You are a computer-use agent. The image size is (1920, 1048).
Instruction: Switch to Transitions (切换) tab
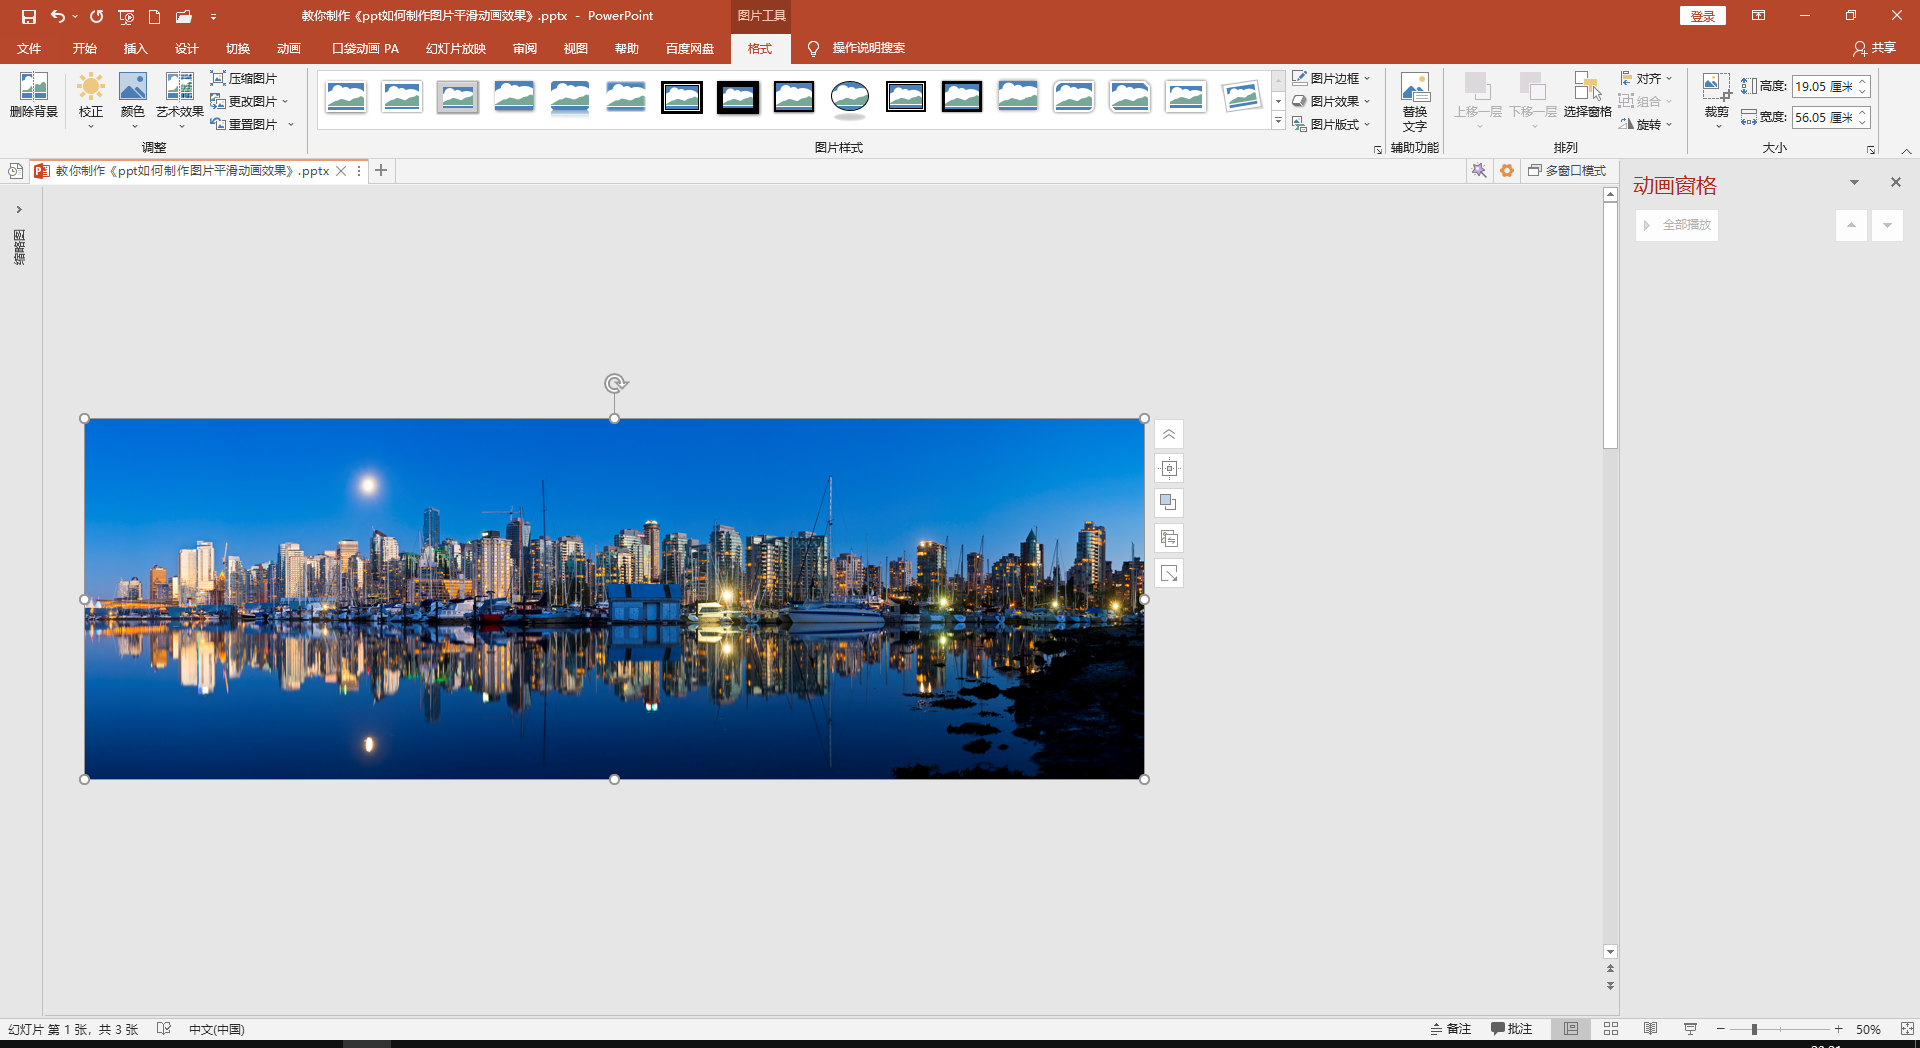tap(237, 48)
